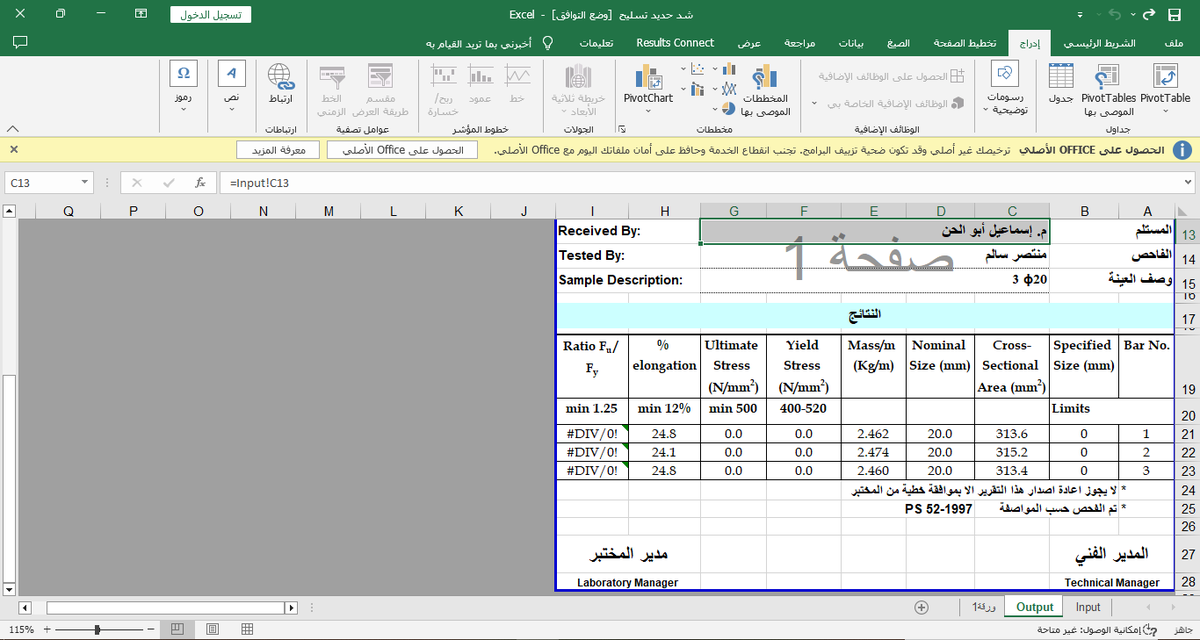Open the Symbols (رموز) group menu
1200x640 pixels.
[183, 88]
